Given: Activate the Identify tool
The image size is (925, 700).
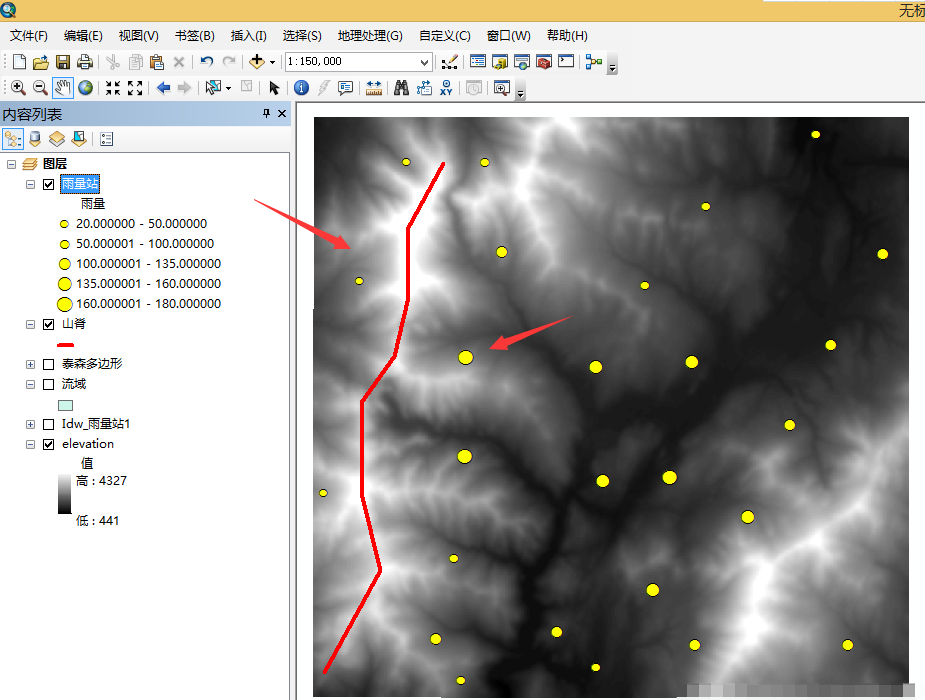Looking at the screenshot, I should pos(301,88).
